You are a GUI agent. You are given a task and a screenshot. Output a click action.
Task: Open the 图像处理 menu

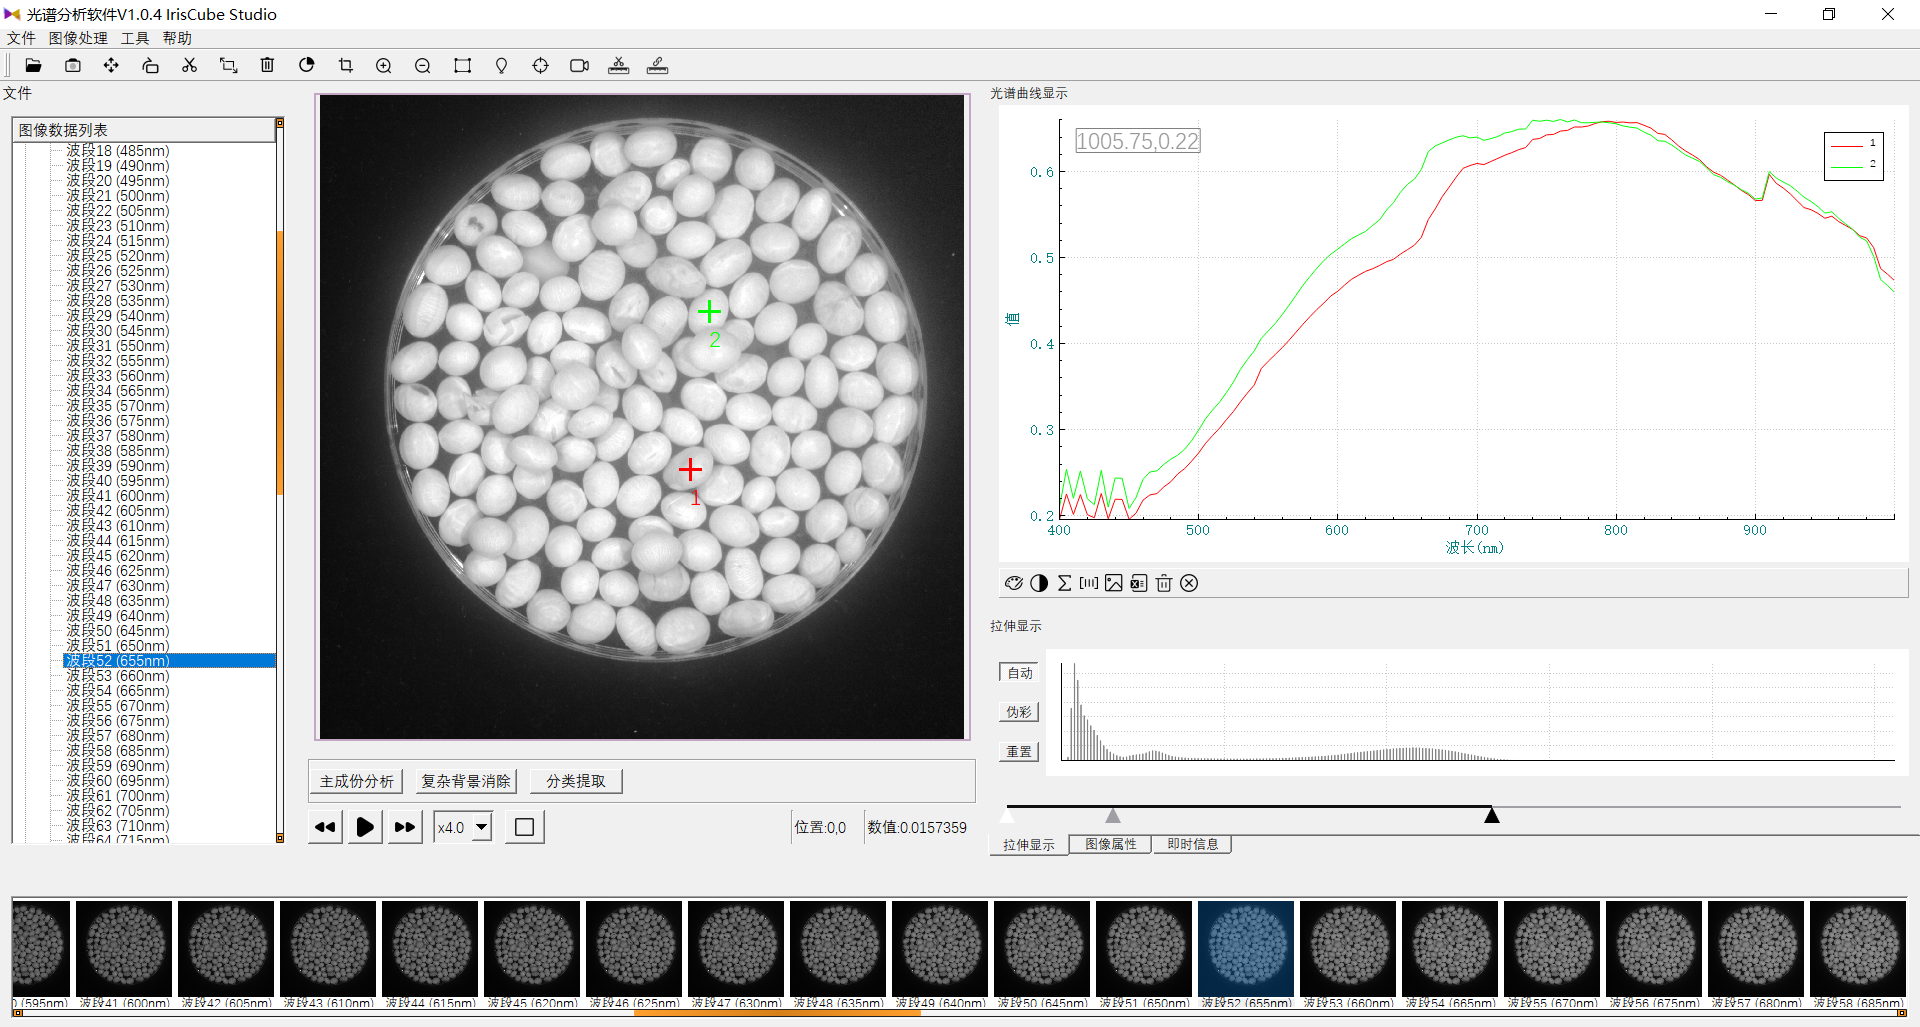tap(78, 38)
